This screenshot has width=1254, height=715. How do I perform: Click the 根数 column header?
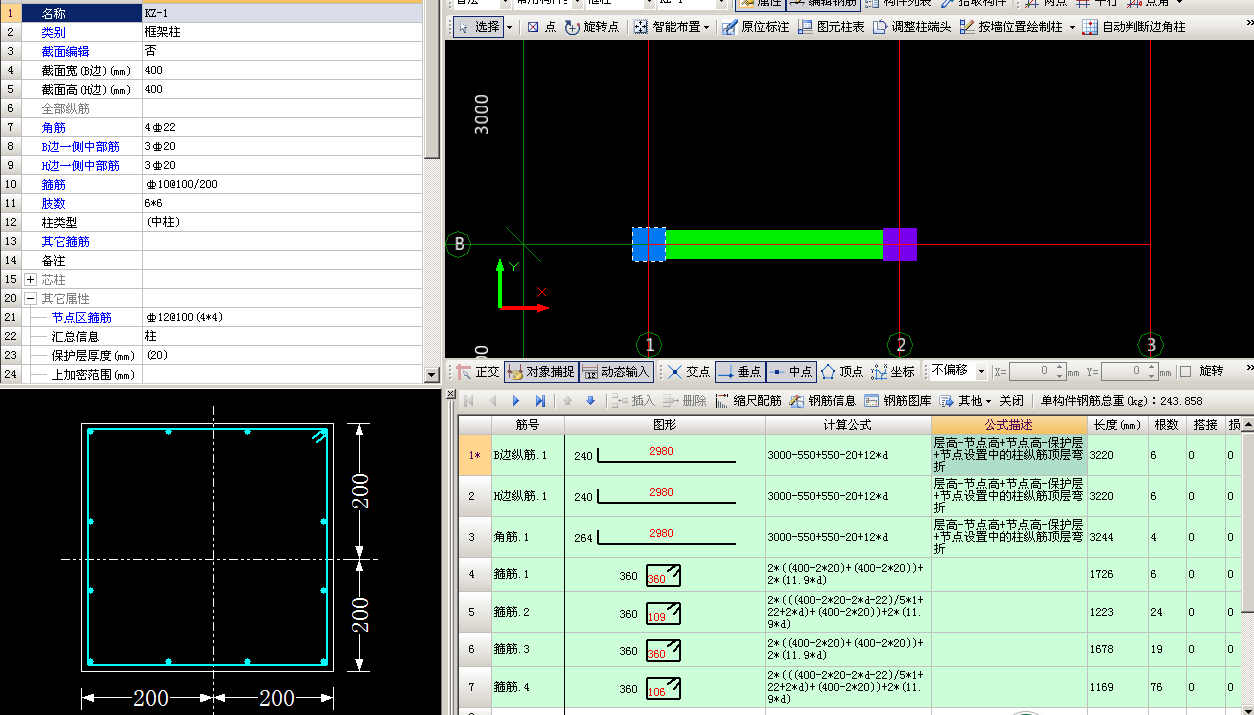click(x=1166, y=425)
